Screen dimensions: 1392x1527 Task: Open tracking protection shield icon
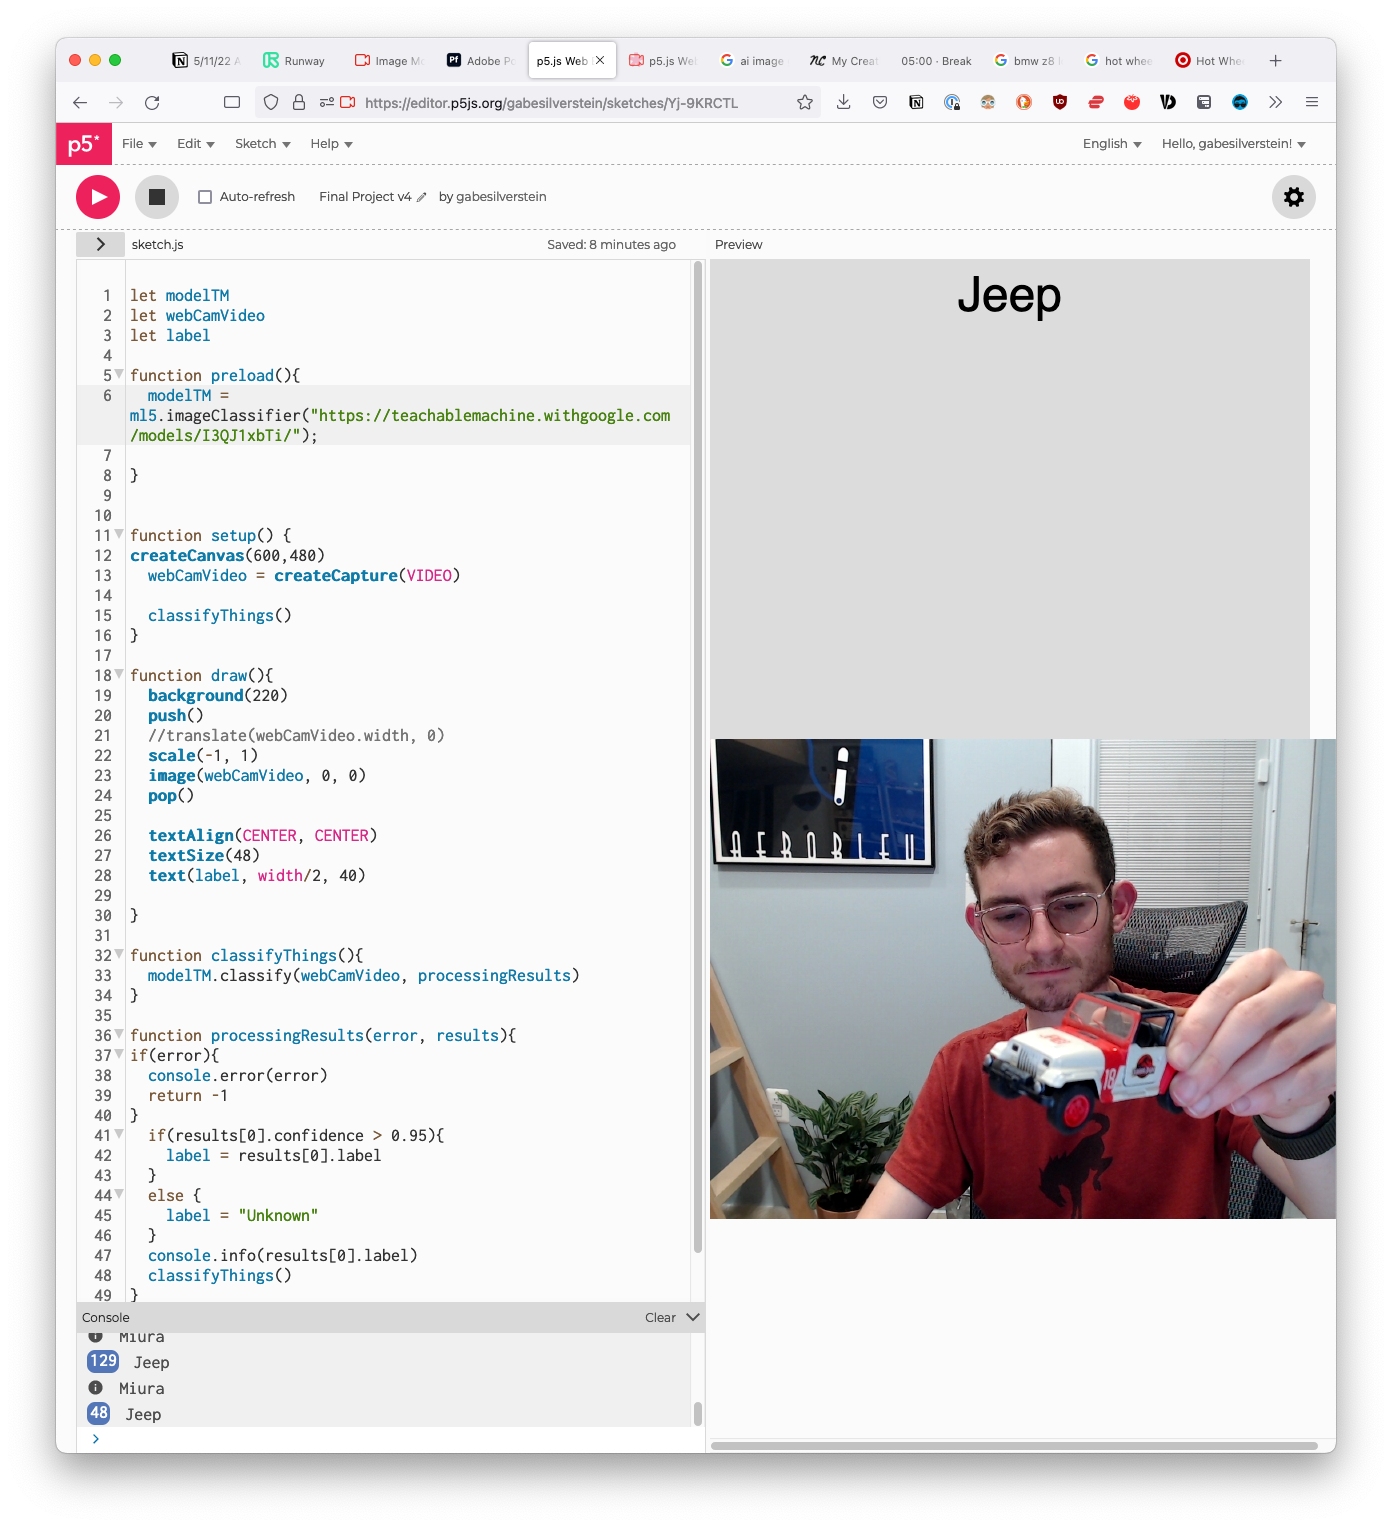click(271, 102)
